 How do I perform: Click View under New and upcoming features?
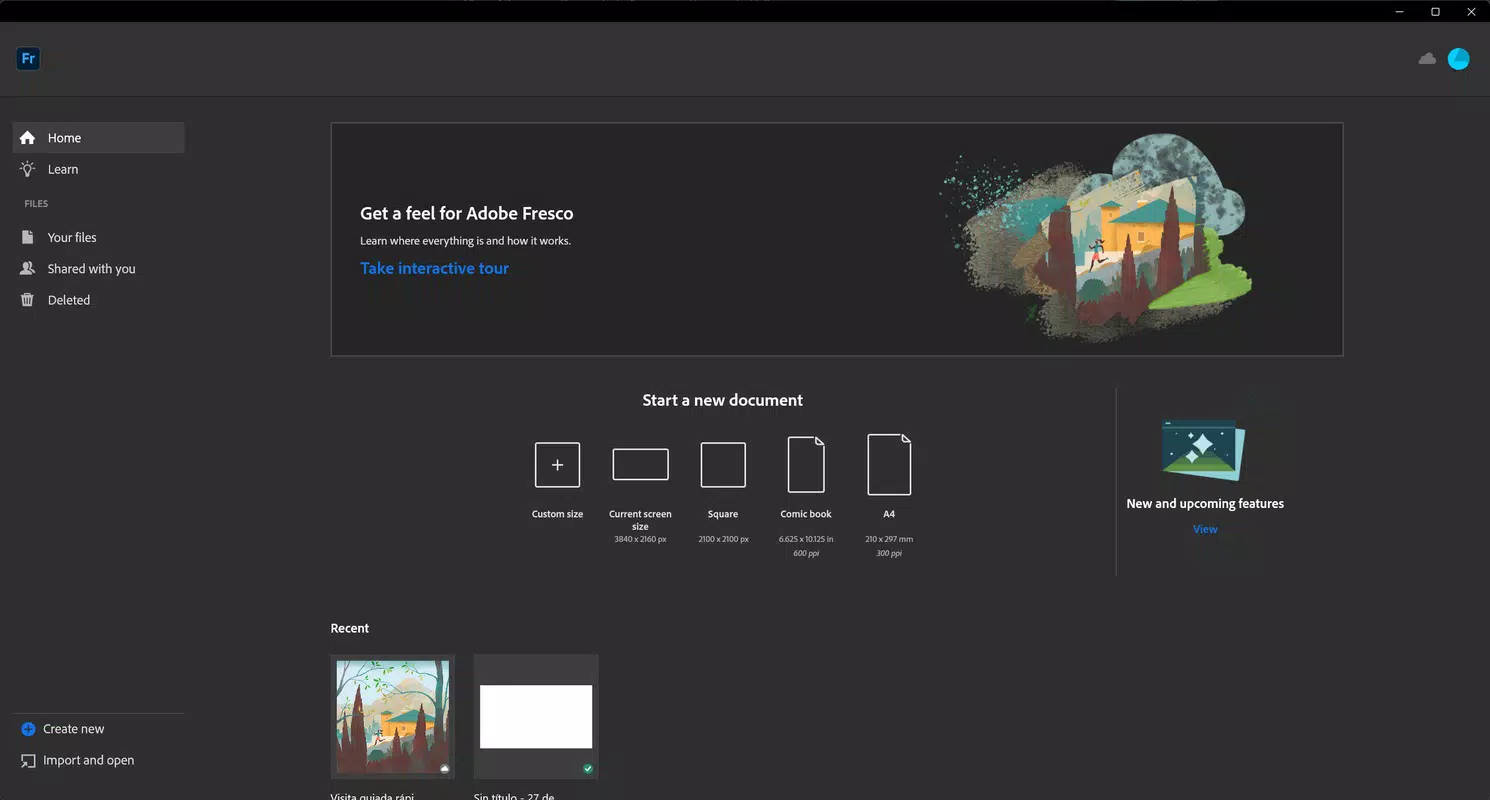click(1205, 529)
